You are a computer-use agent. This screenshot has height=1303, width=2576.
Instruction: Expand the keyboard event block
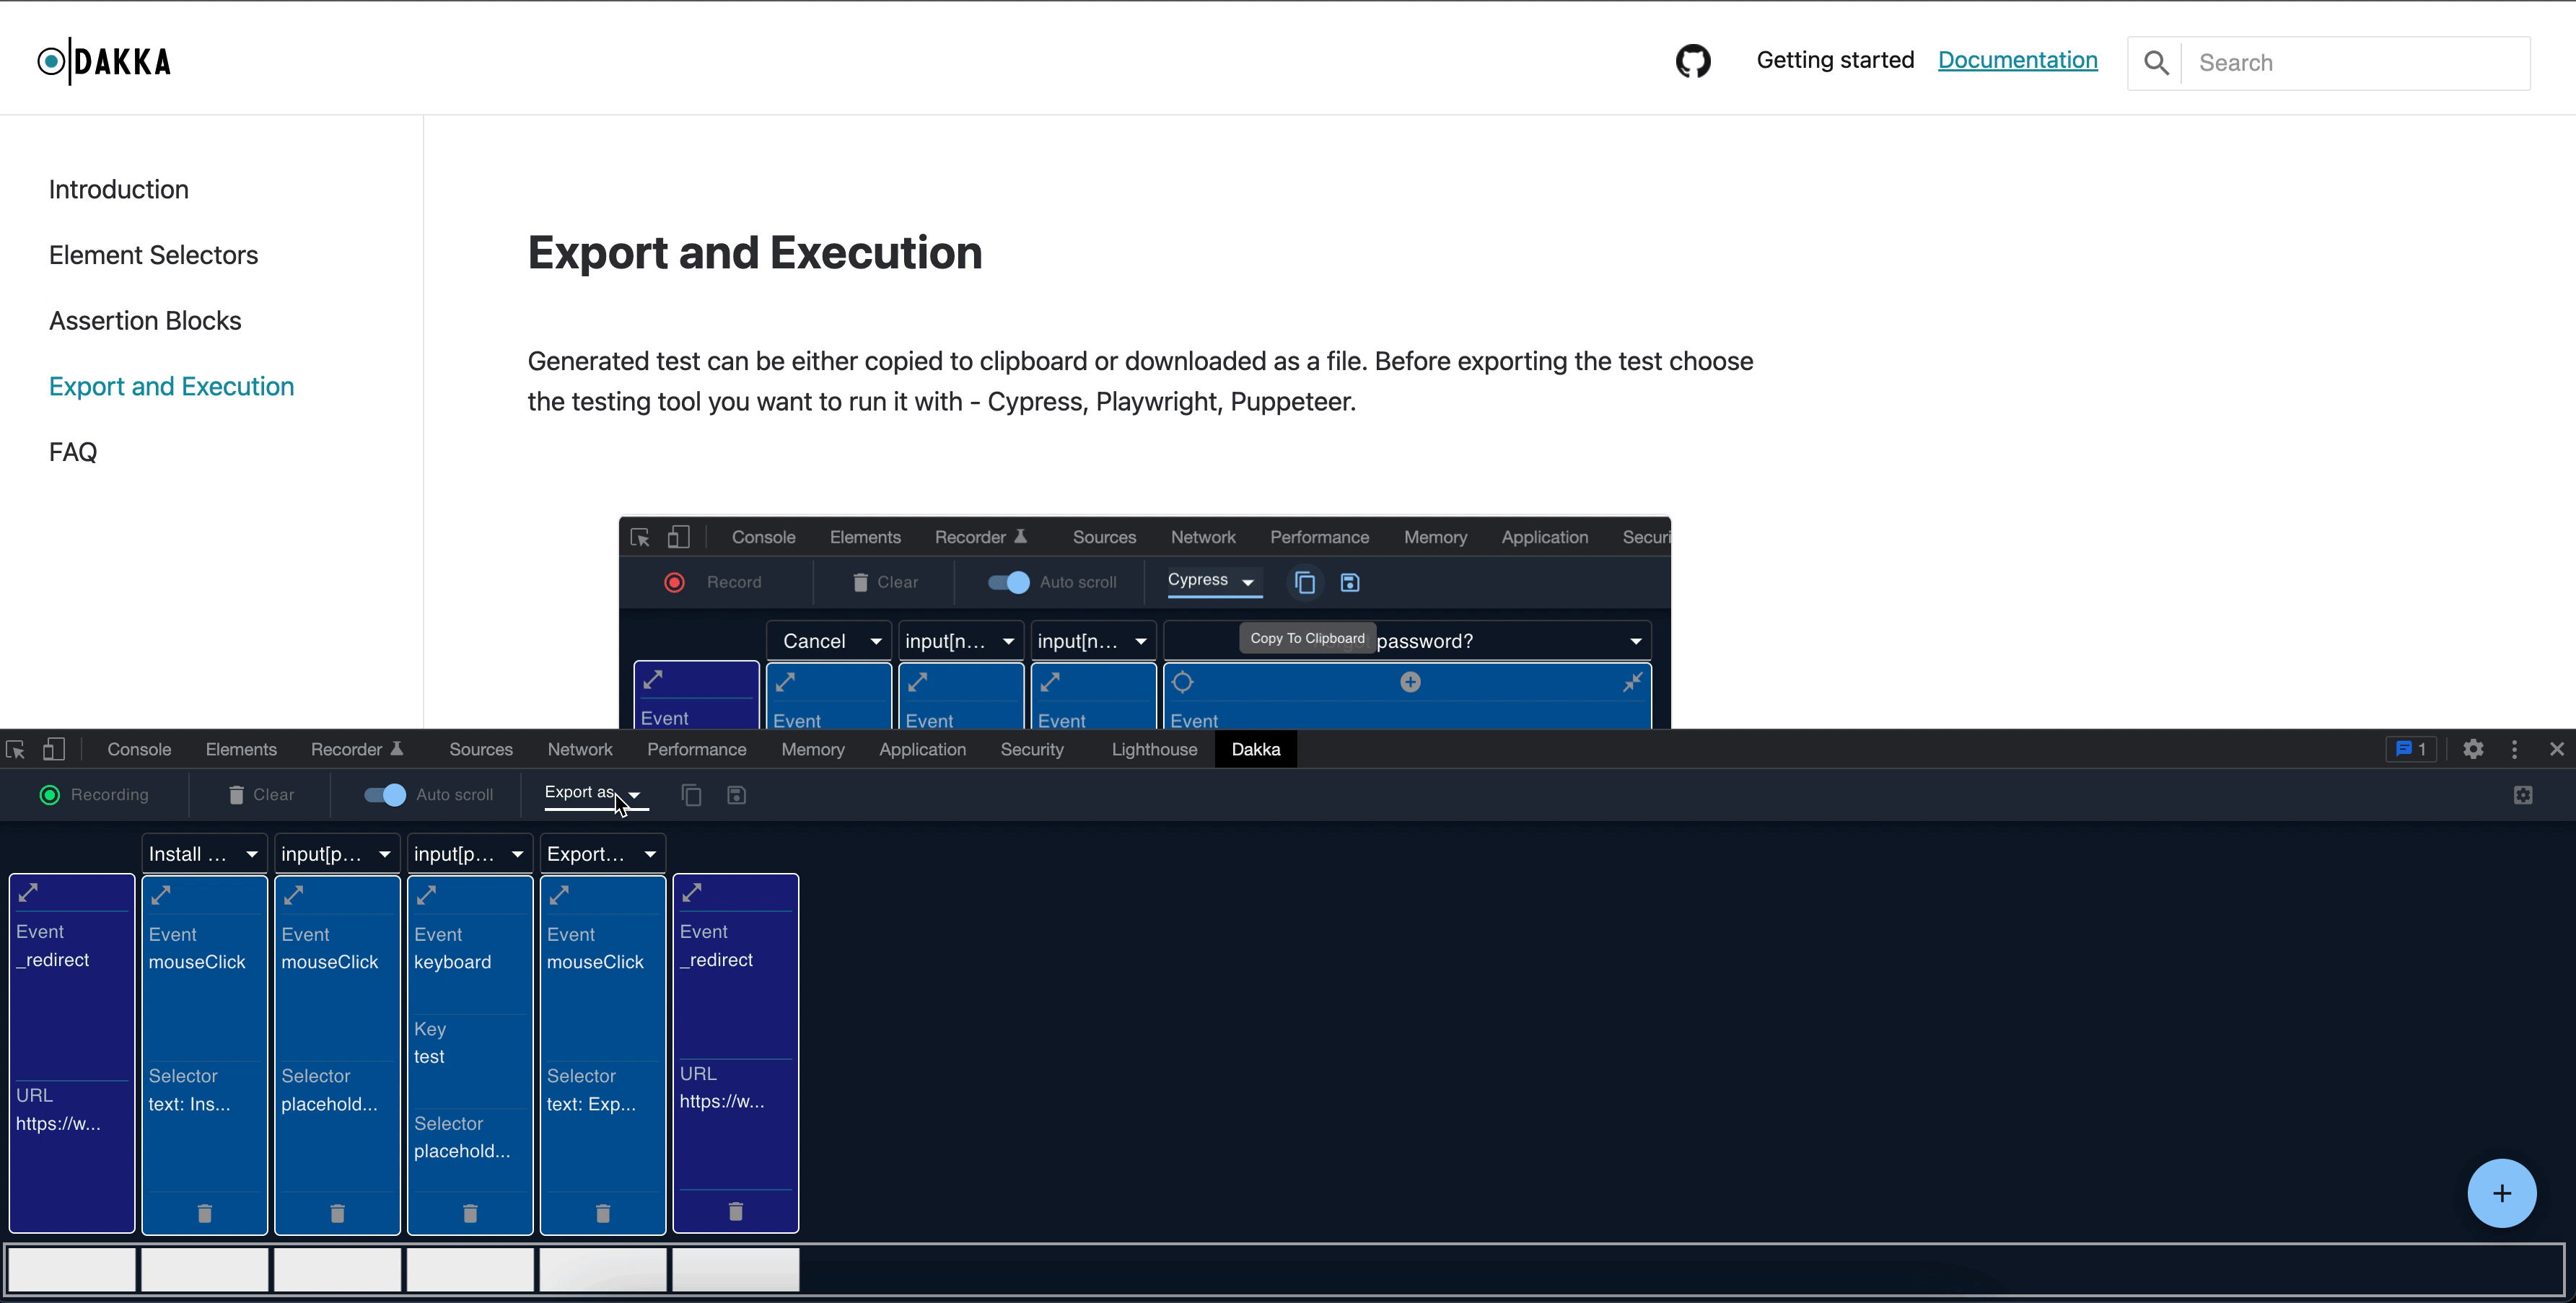(426, 895)
